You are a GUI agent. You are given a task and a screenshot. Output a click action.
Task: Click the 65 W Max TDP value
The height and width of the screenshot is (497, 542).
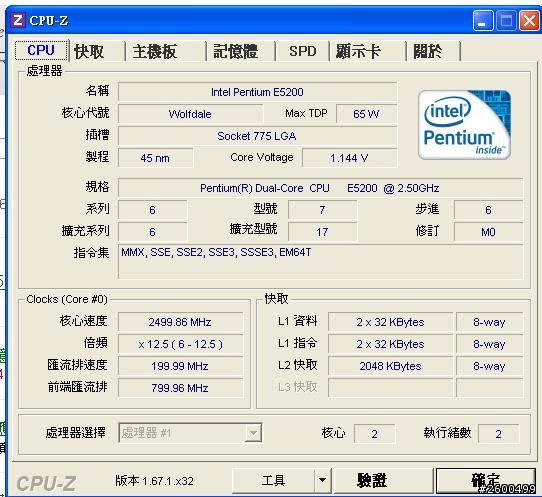[x=366, y=114]
